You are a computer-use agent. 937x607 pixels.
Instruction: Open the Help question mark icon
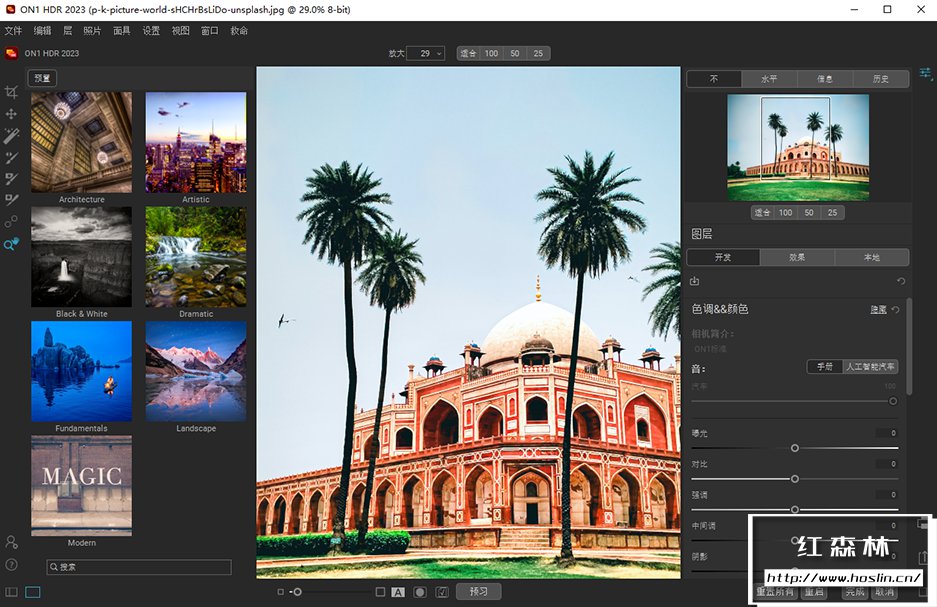pos(12,564)
